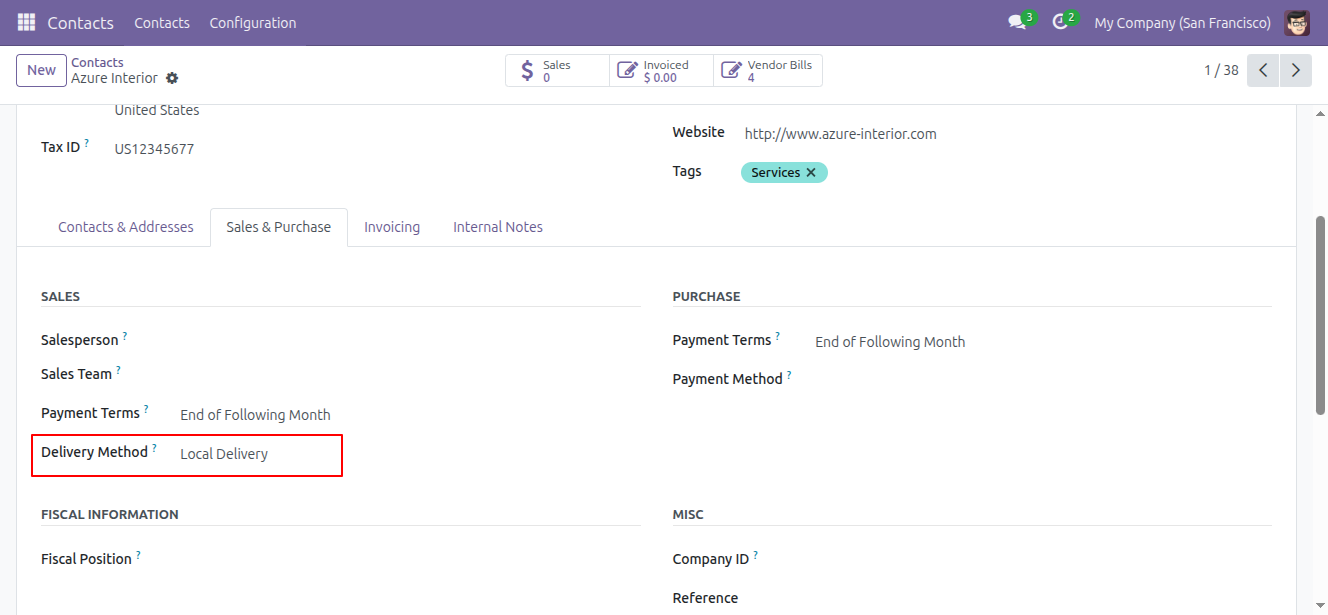Remove the Services tag

point(810,172)
